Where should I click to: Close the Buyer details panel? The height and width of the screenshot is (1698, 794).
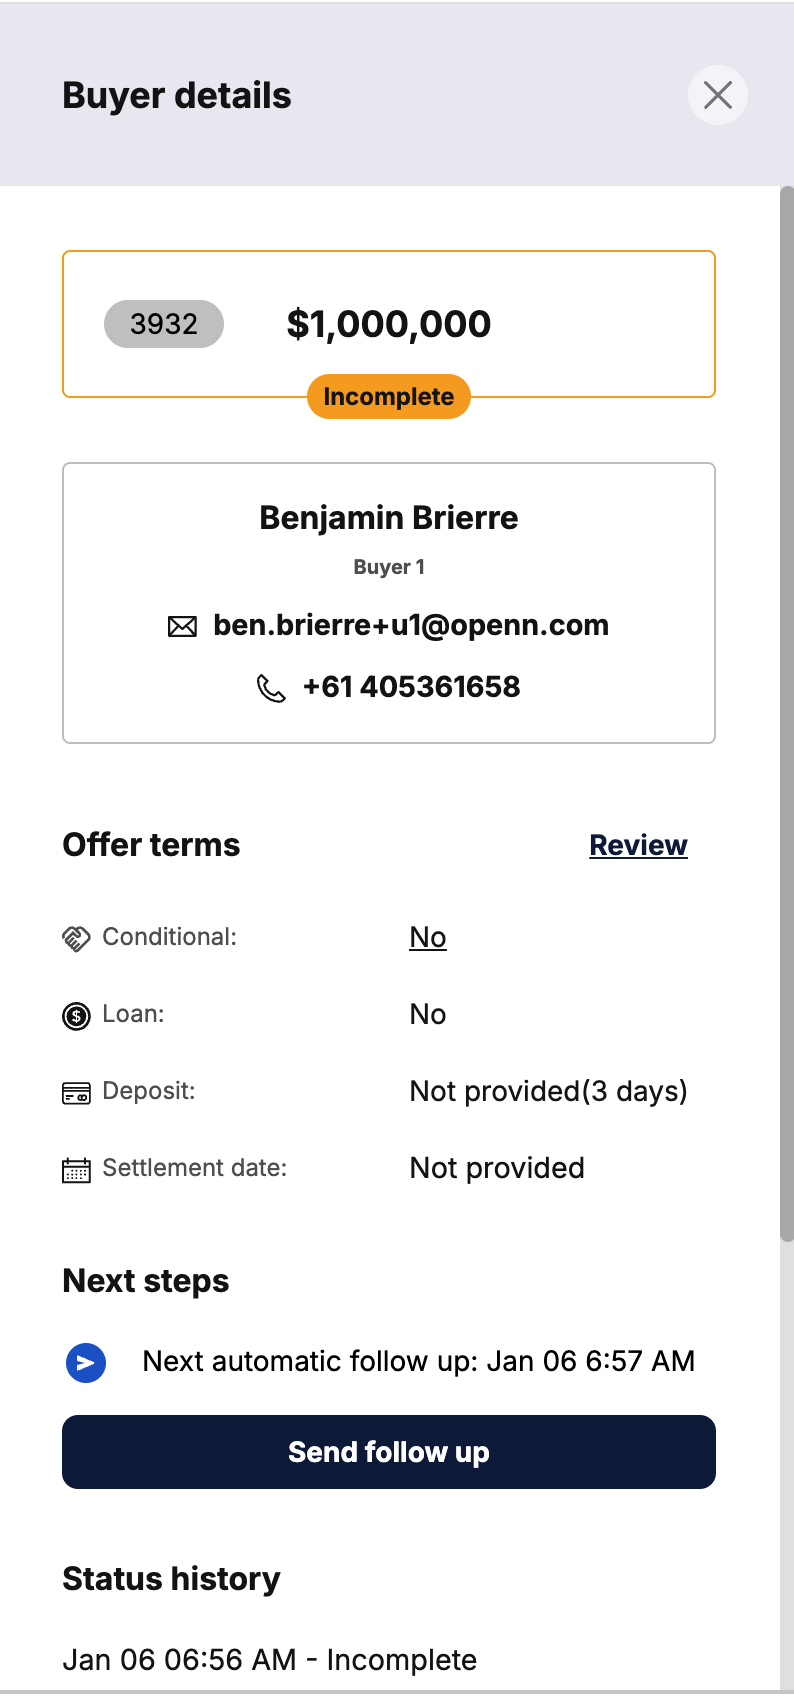click(717, 96)
